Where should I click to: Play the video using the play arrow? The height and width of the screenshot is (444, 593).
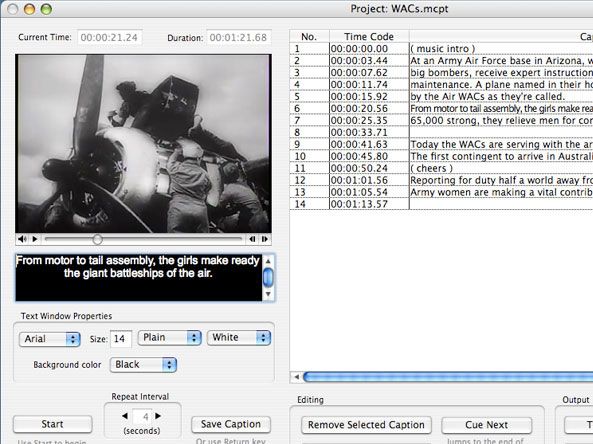click(x=35, y=239)
